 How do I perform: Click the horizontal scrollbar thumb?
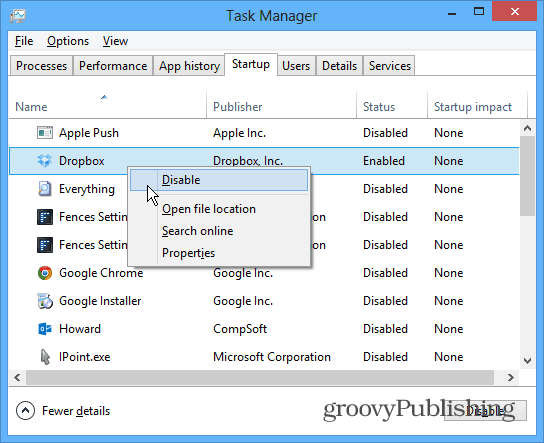click(260, 377)
